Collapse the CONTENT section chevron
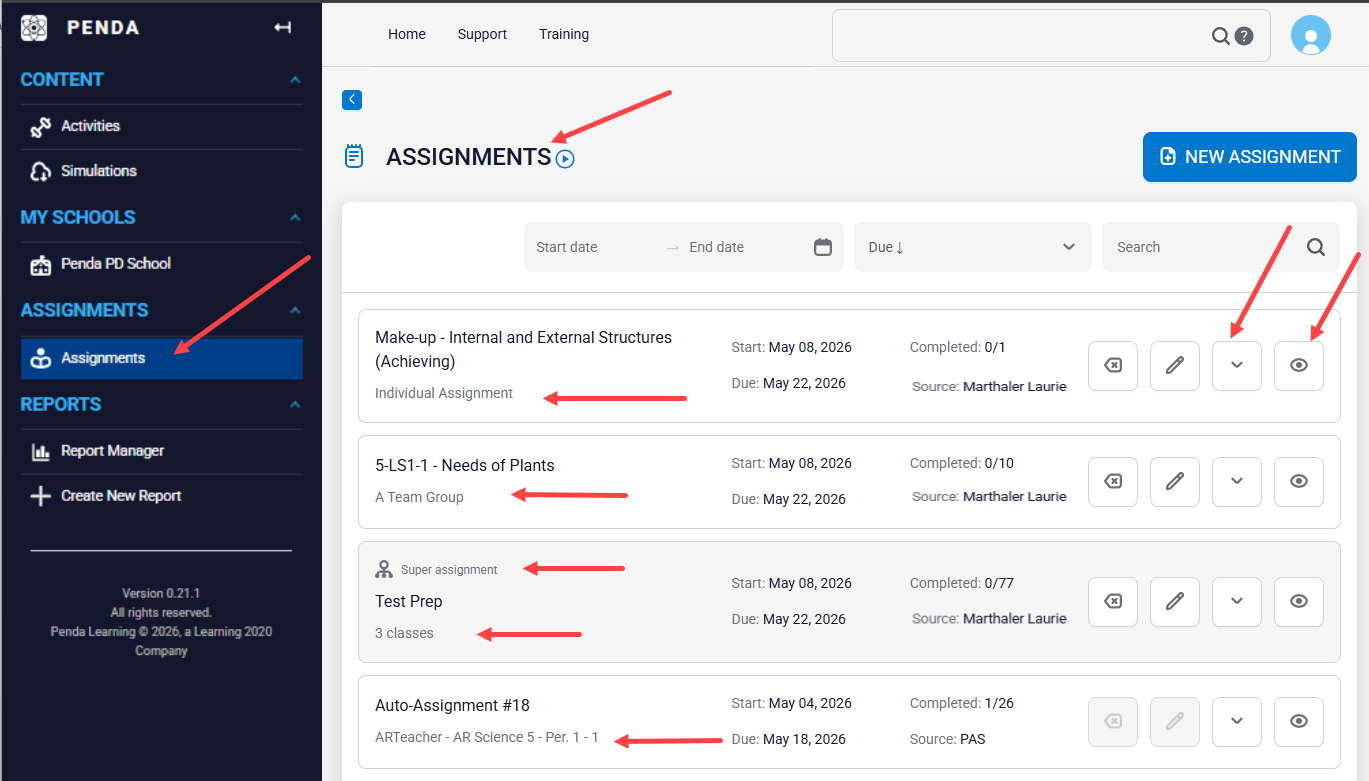The height and width of the screenshot is (781, 1369). [x=294, y=80]
